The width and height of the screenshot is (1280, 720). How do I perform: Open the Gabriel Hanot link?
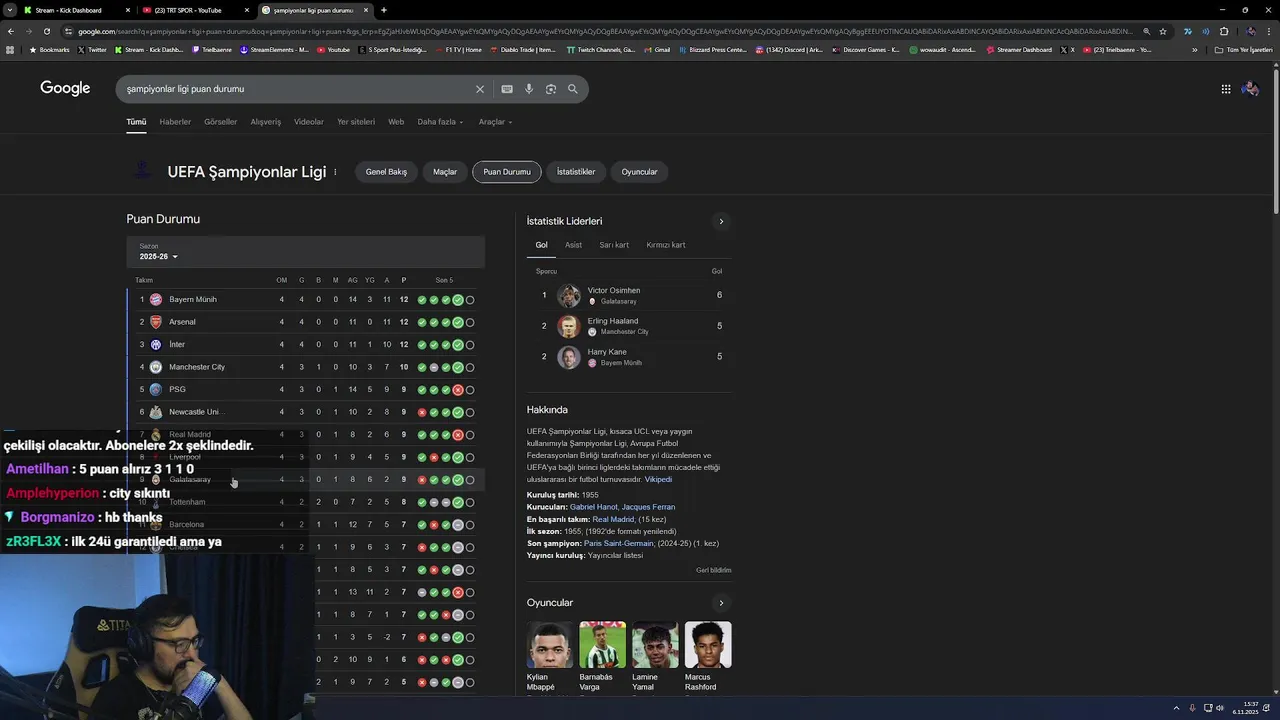(x=593, y=507)
